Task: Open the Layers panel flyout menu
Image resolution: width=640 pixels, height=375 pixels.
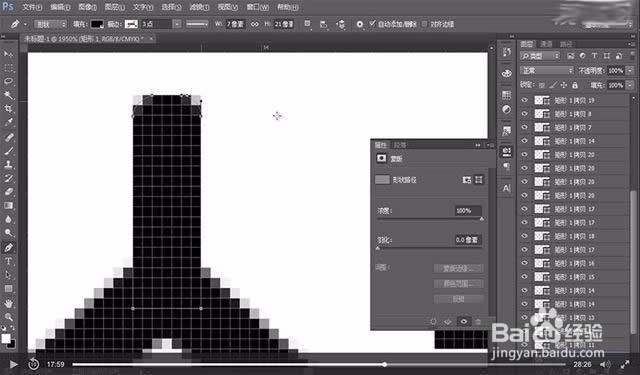Action: (633, 44)
